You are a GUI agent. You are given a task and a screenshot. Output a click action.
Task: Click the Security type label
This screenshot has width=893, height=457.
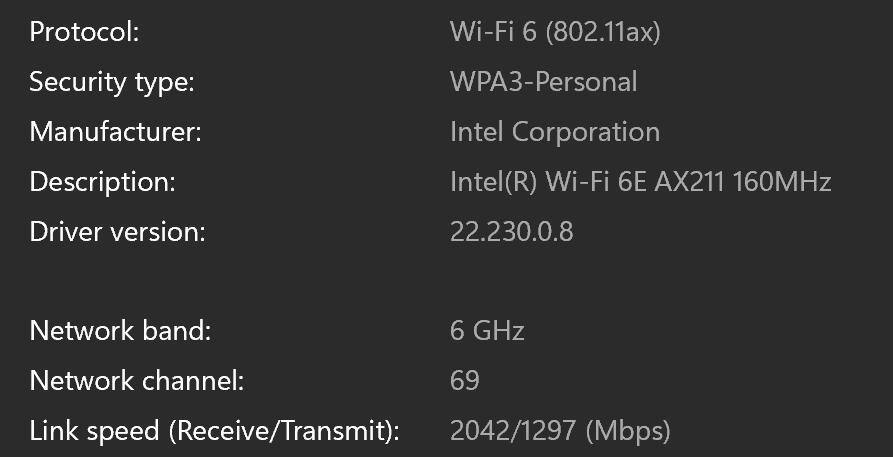tap(111, 82)
